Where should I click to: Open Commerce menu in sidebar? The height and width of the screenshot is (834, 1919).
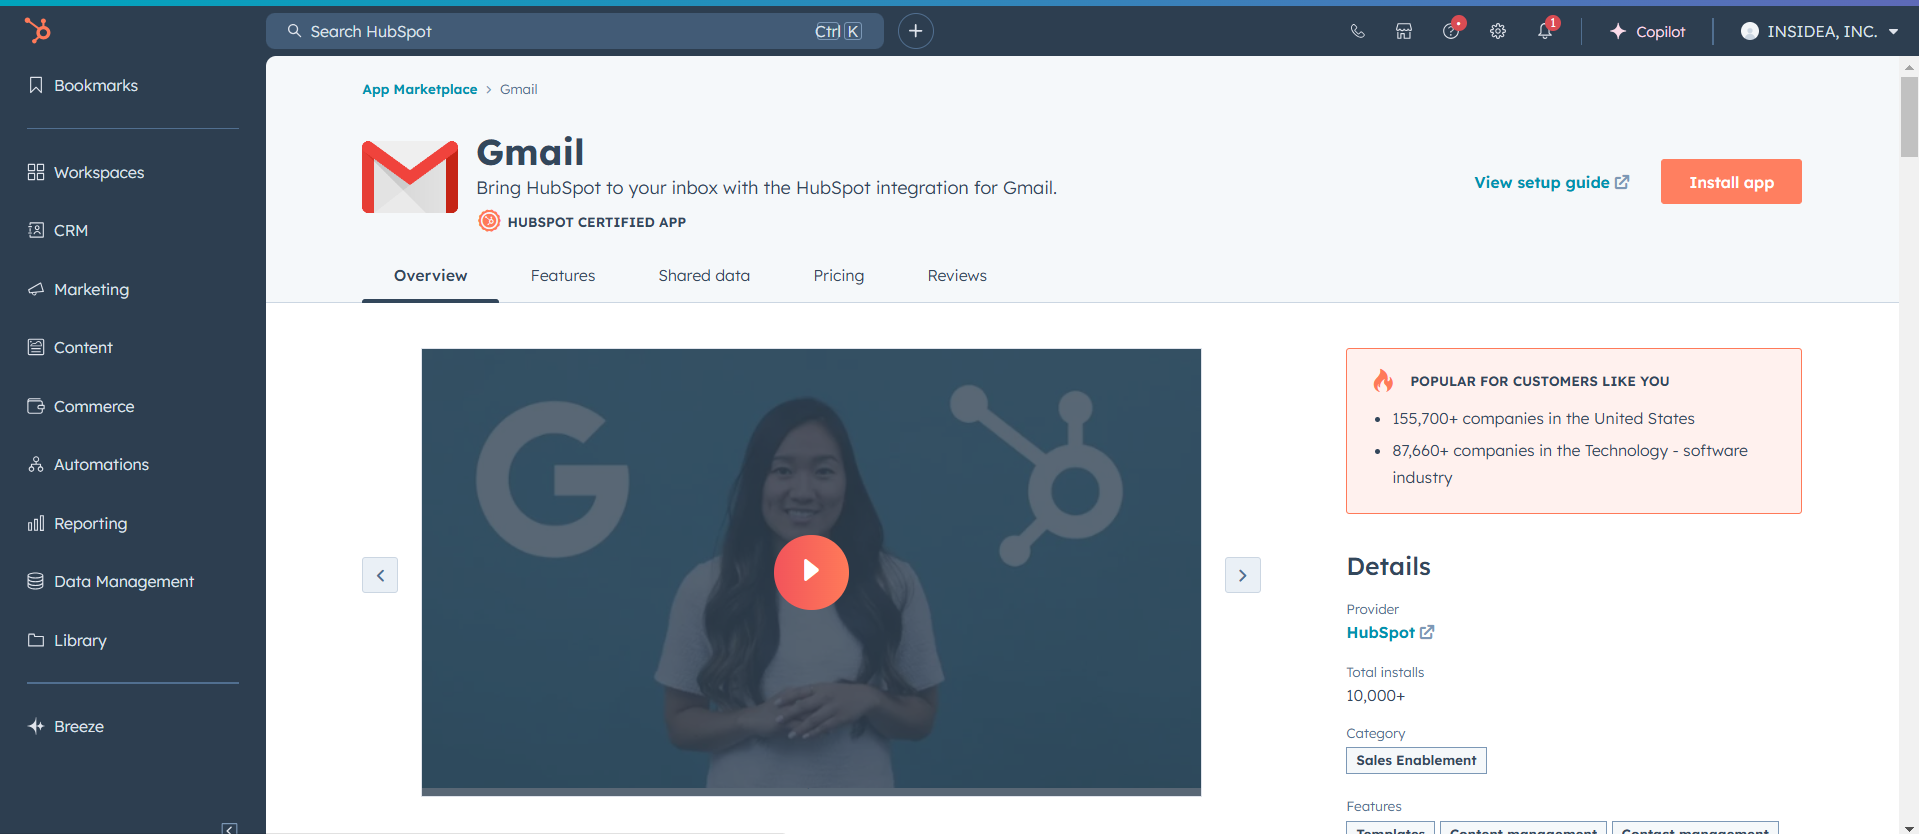81,406
